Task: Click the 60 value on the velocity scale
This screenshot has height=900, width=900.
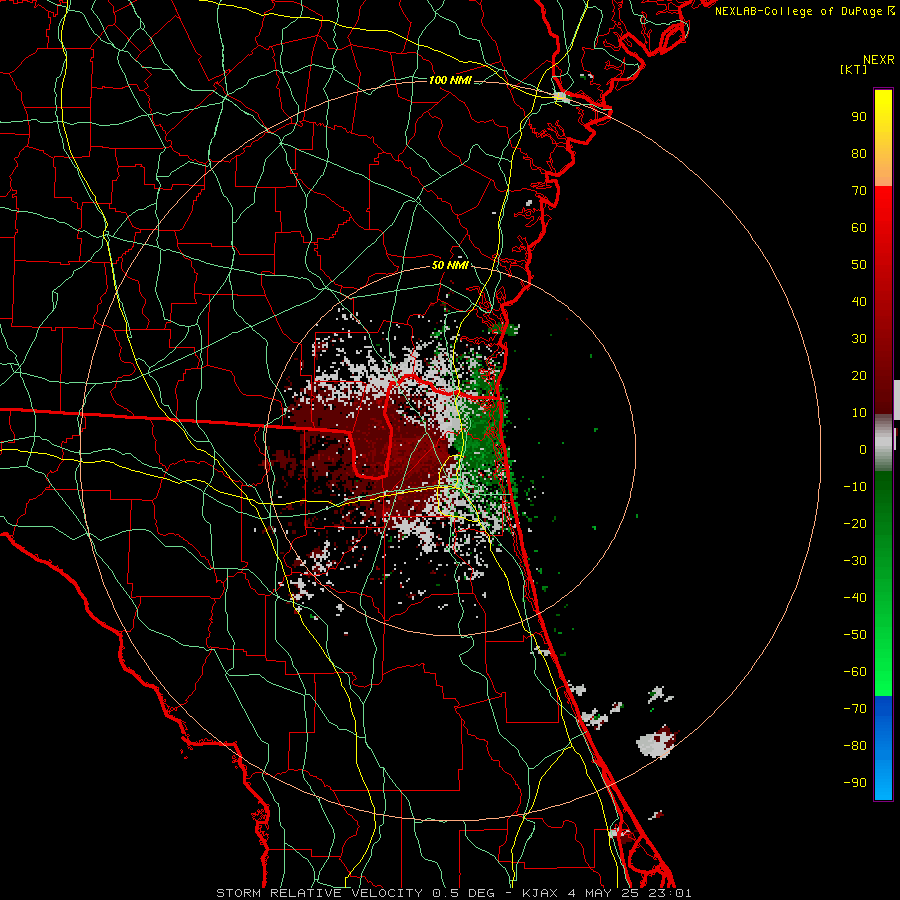Action: [x=859, y=227]
